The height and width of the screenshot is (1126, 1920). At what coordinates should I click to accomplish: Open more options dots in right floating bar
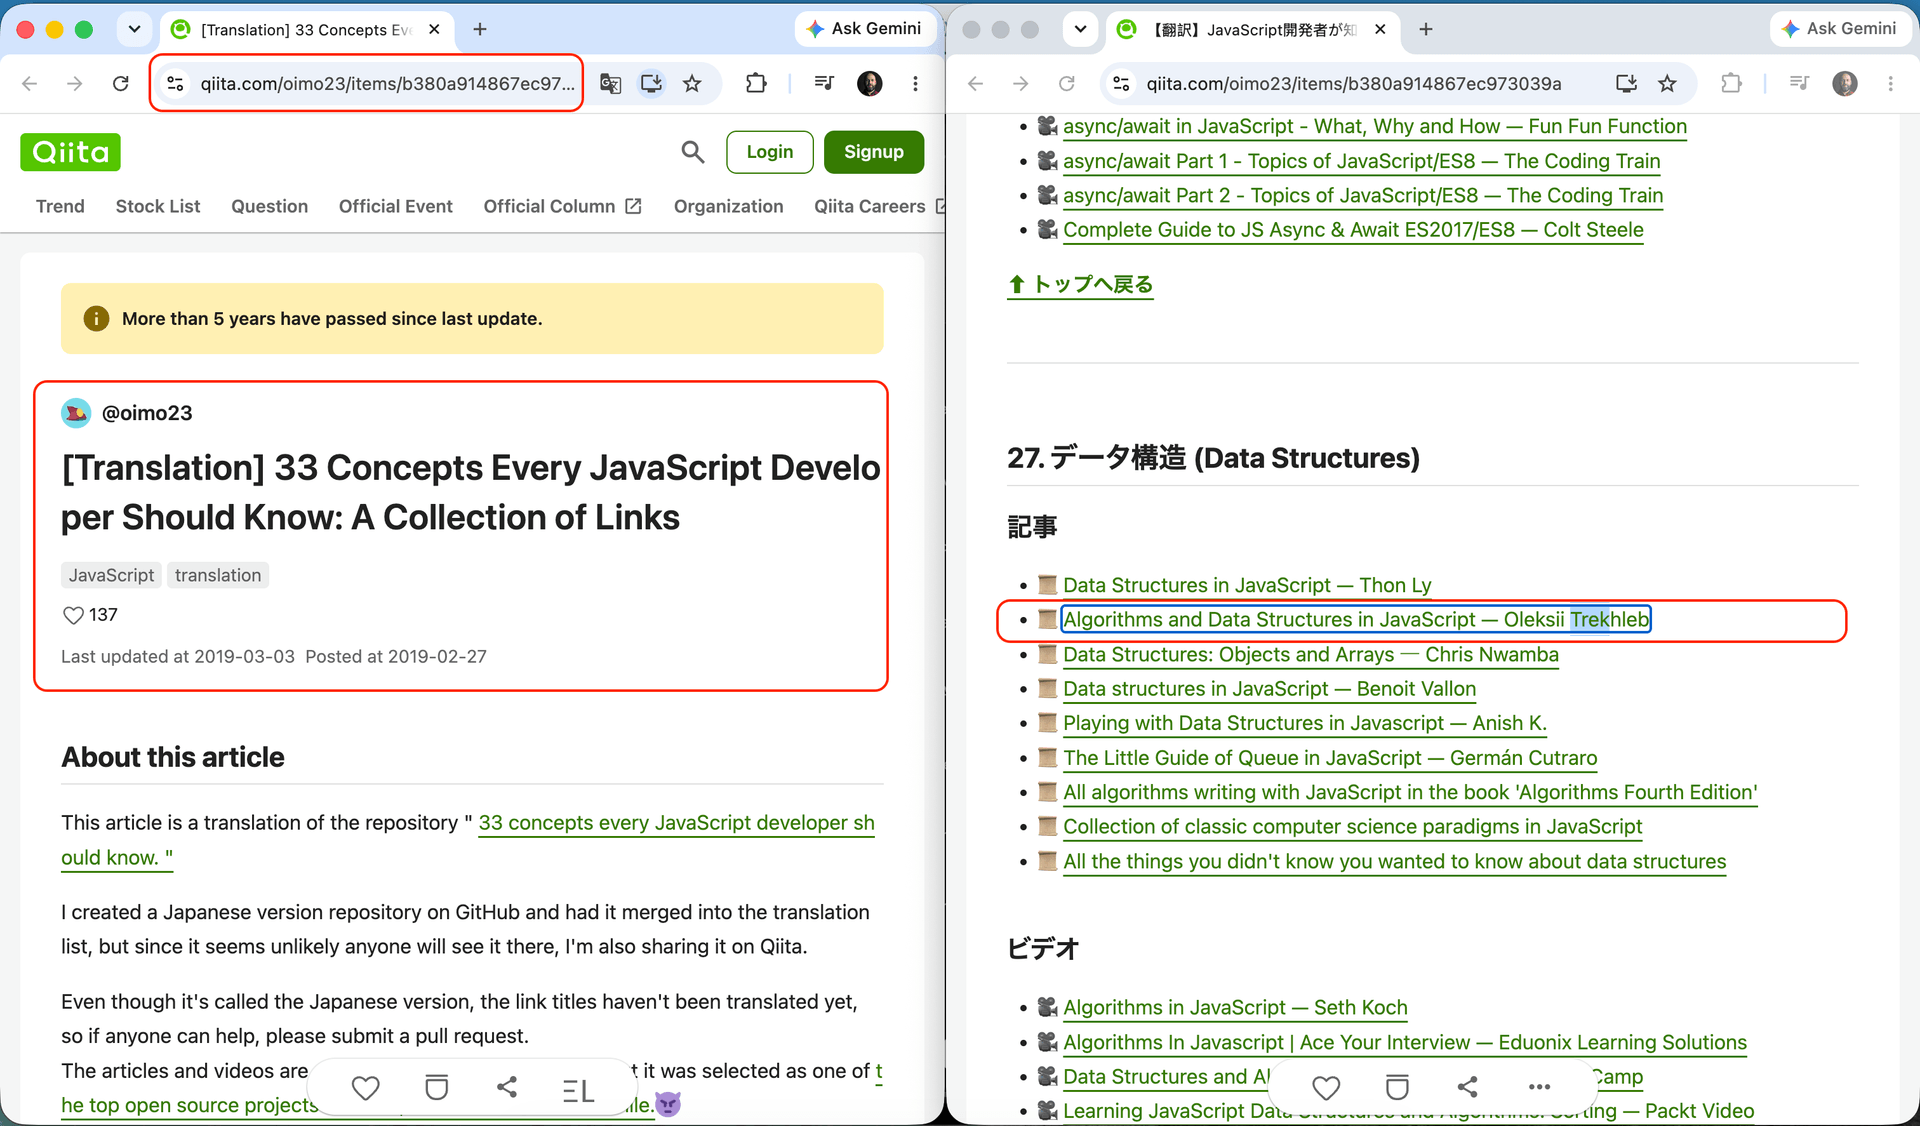[1539, 1087]
